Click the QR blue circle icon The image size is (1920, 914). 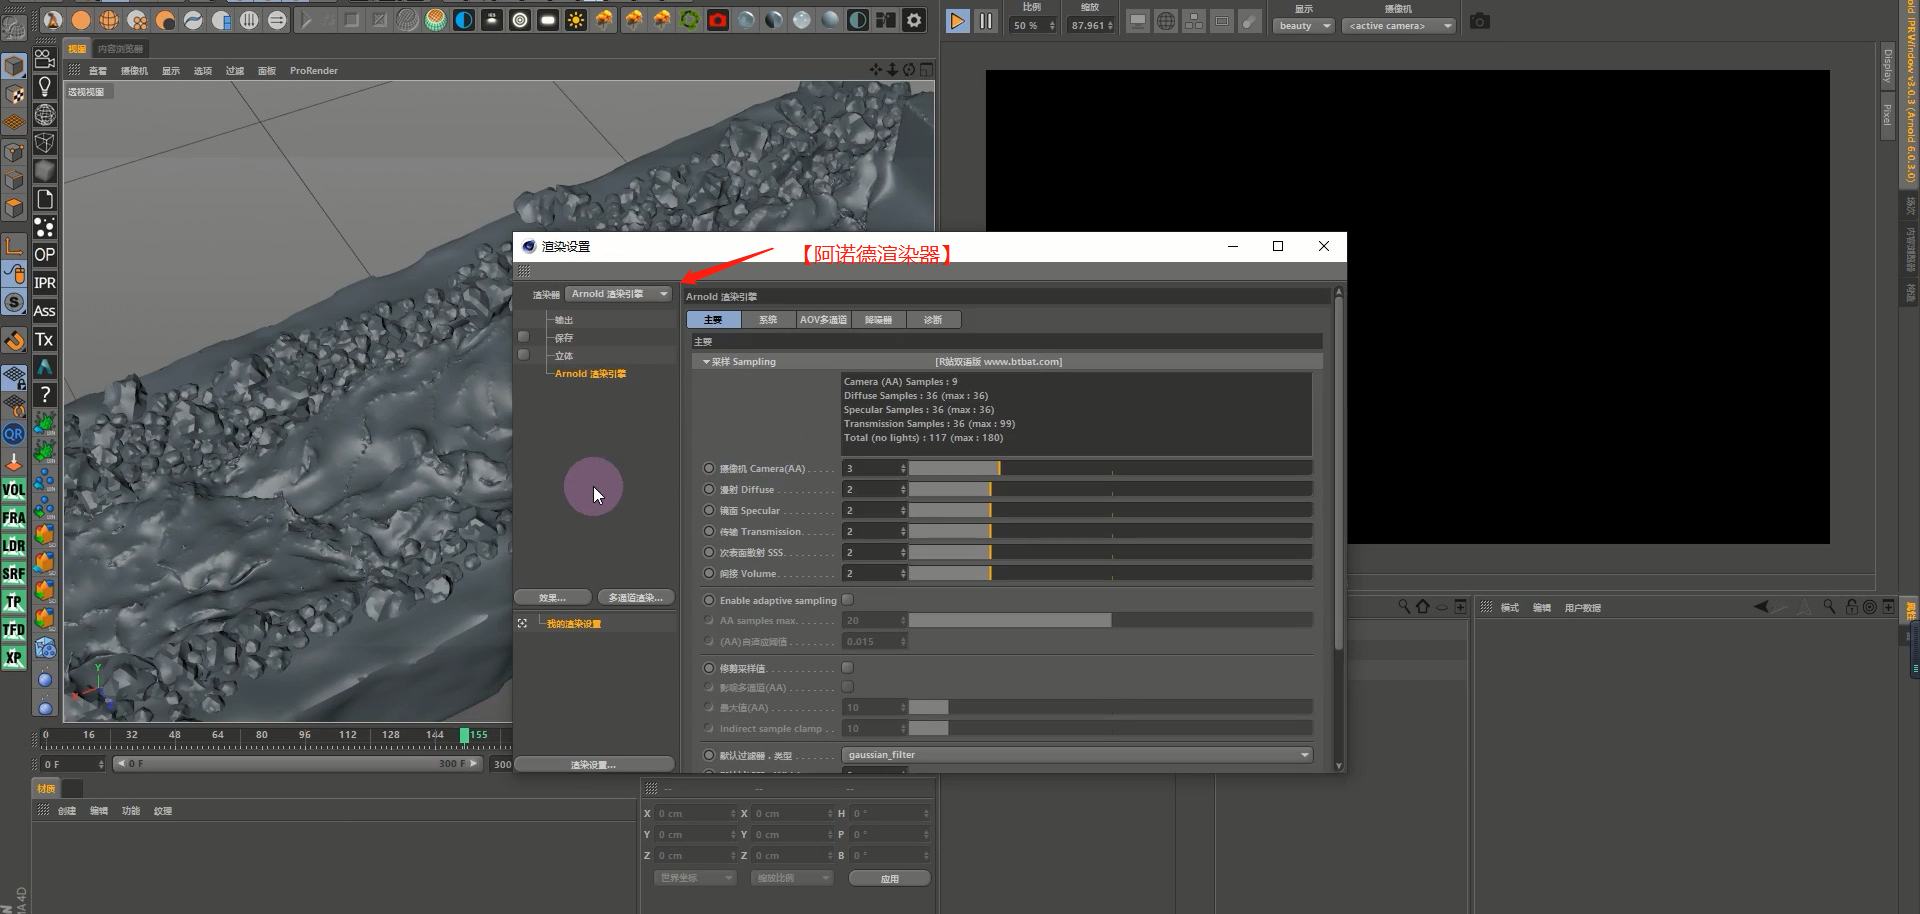(x=14, y=434)
